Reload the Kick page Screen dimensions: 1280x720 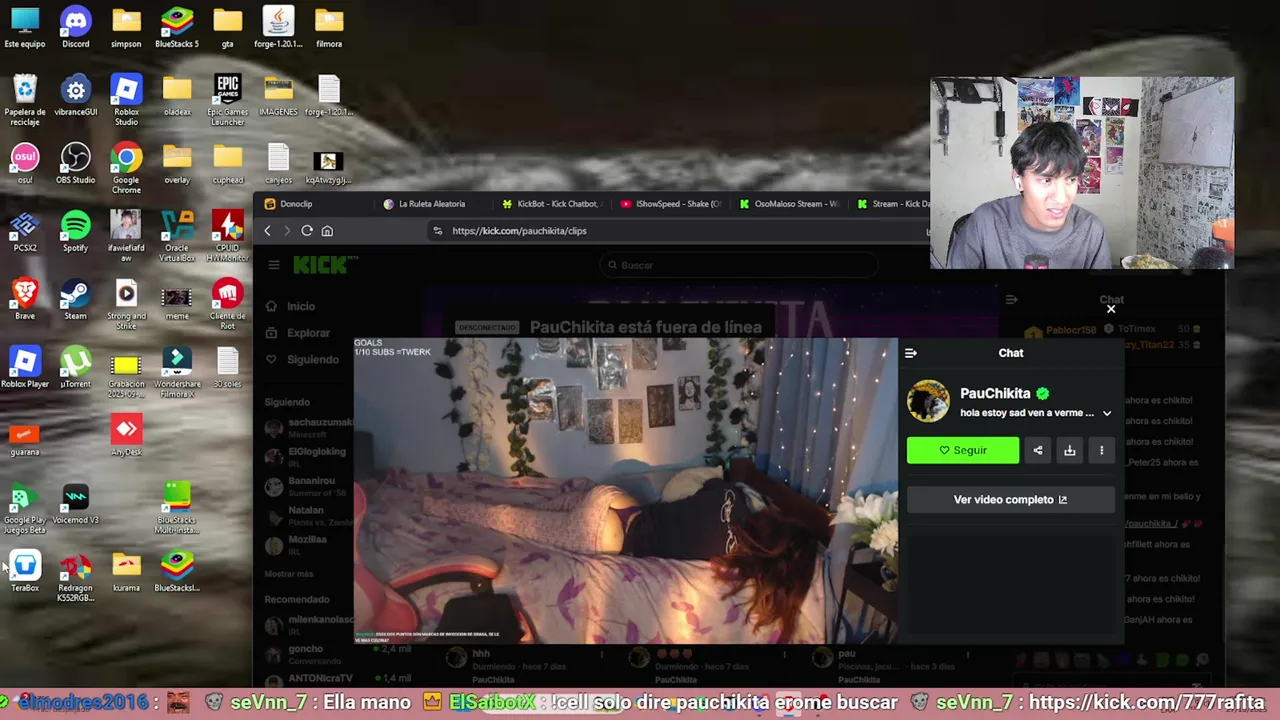point(307,231)
